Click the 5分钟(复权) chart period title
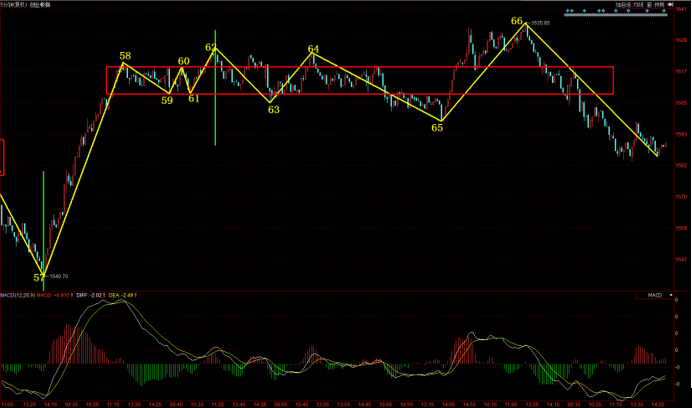692x408 pixels. click(x=20, y=4)
